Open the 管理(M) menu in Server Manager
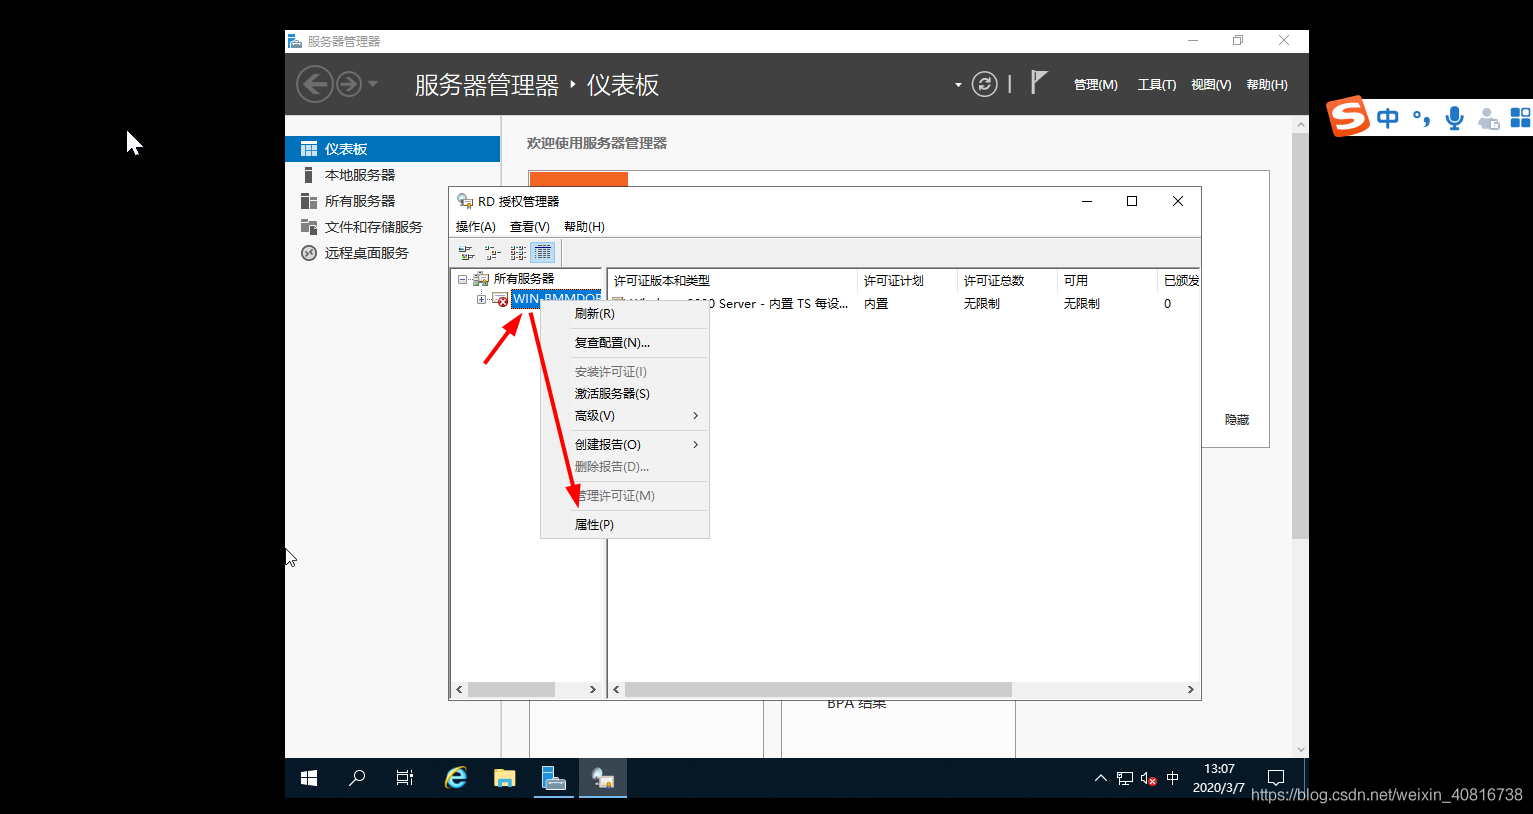 pos(1095,85)
